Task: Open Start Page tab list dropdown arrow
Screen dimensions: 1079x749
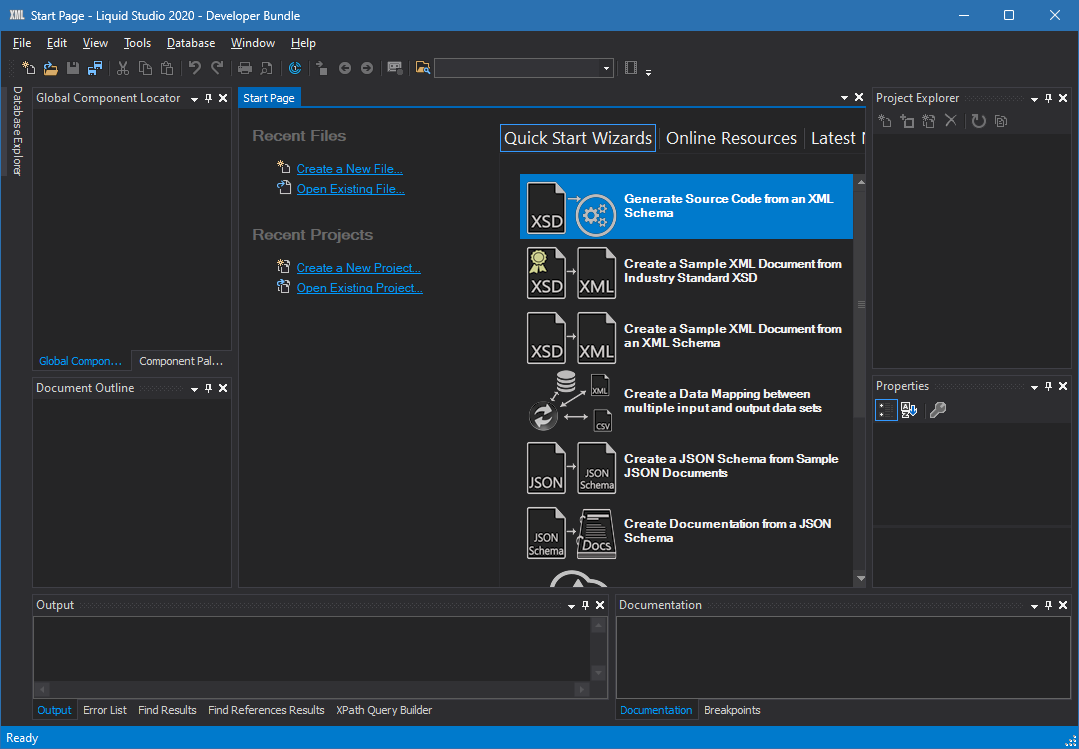Action: pos(844,98)
